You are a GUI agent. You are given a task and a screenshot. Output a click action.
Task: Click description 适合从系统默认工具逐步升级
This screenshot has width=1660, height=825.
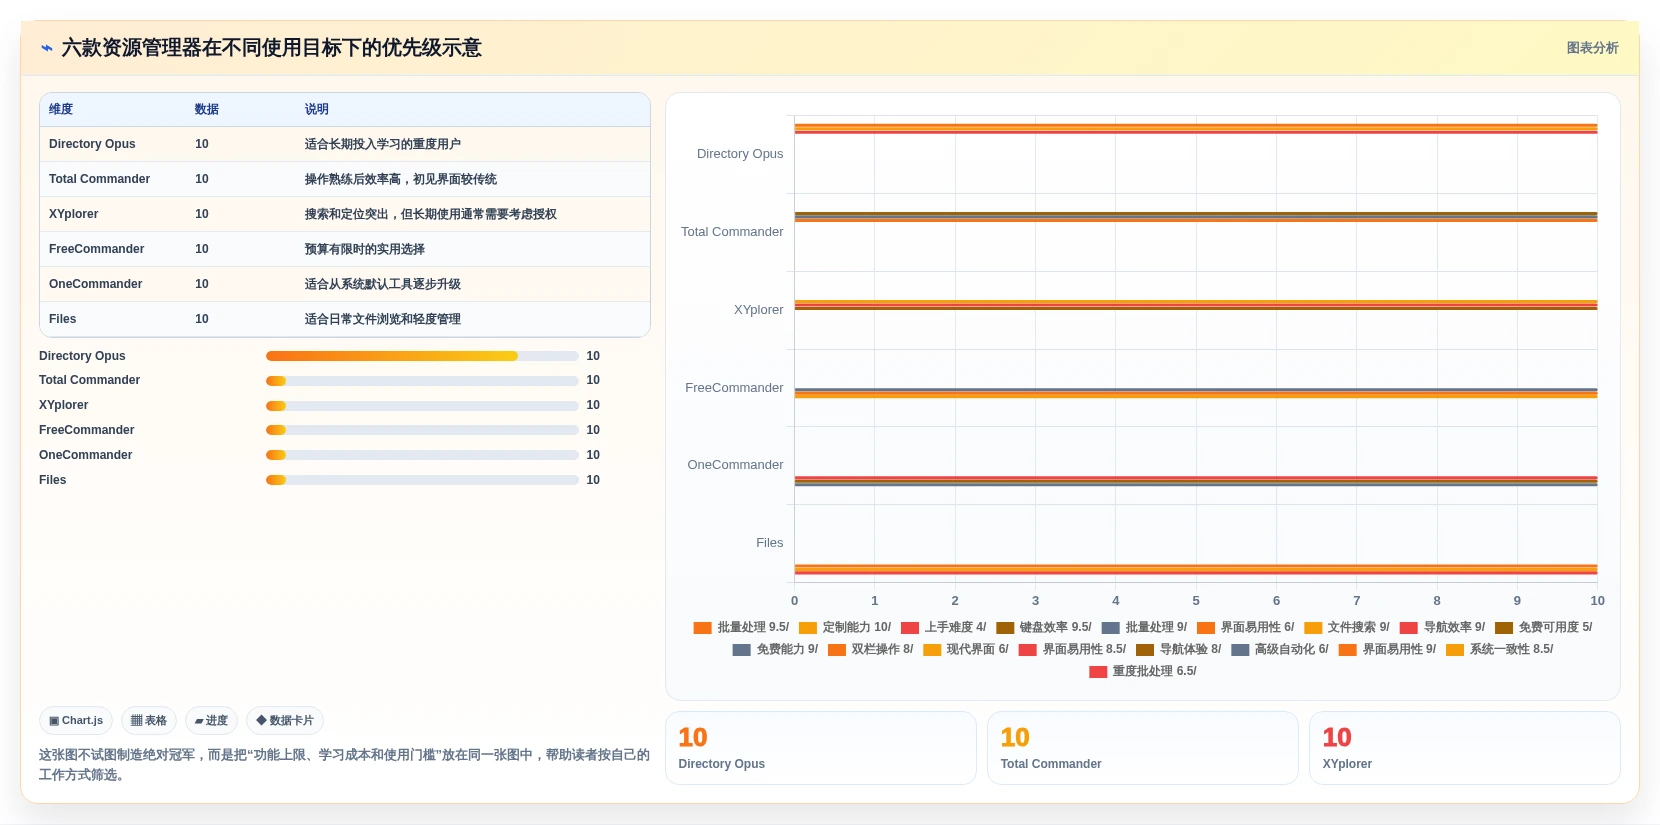[383, 284]
